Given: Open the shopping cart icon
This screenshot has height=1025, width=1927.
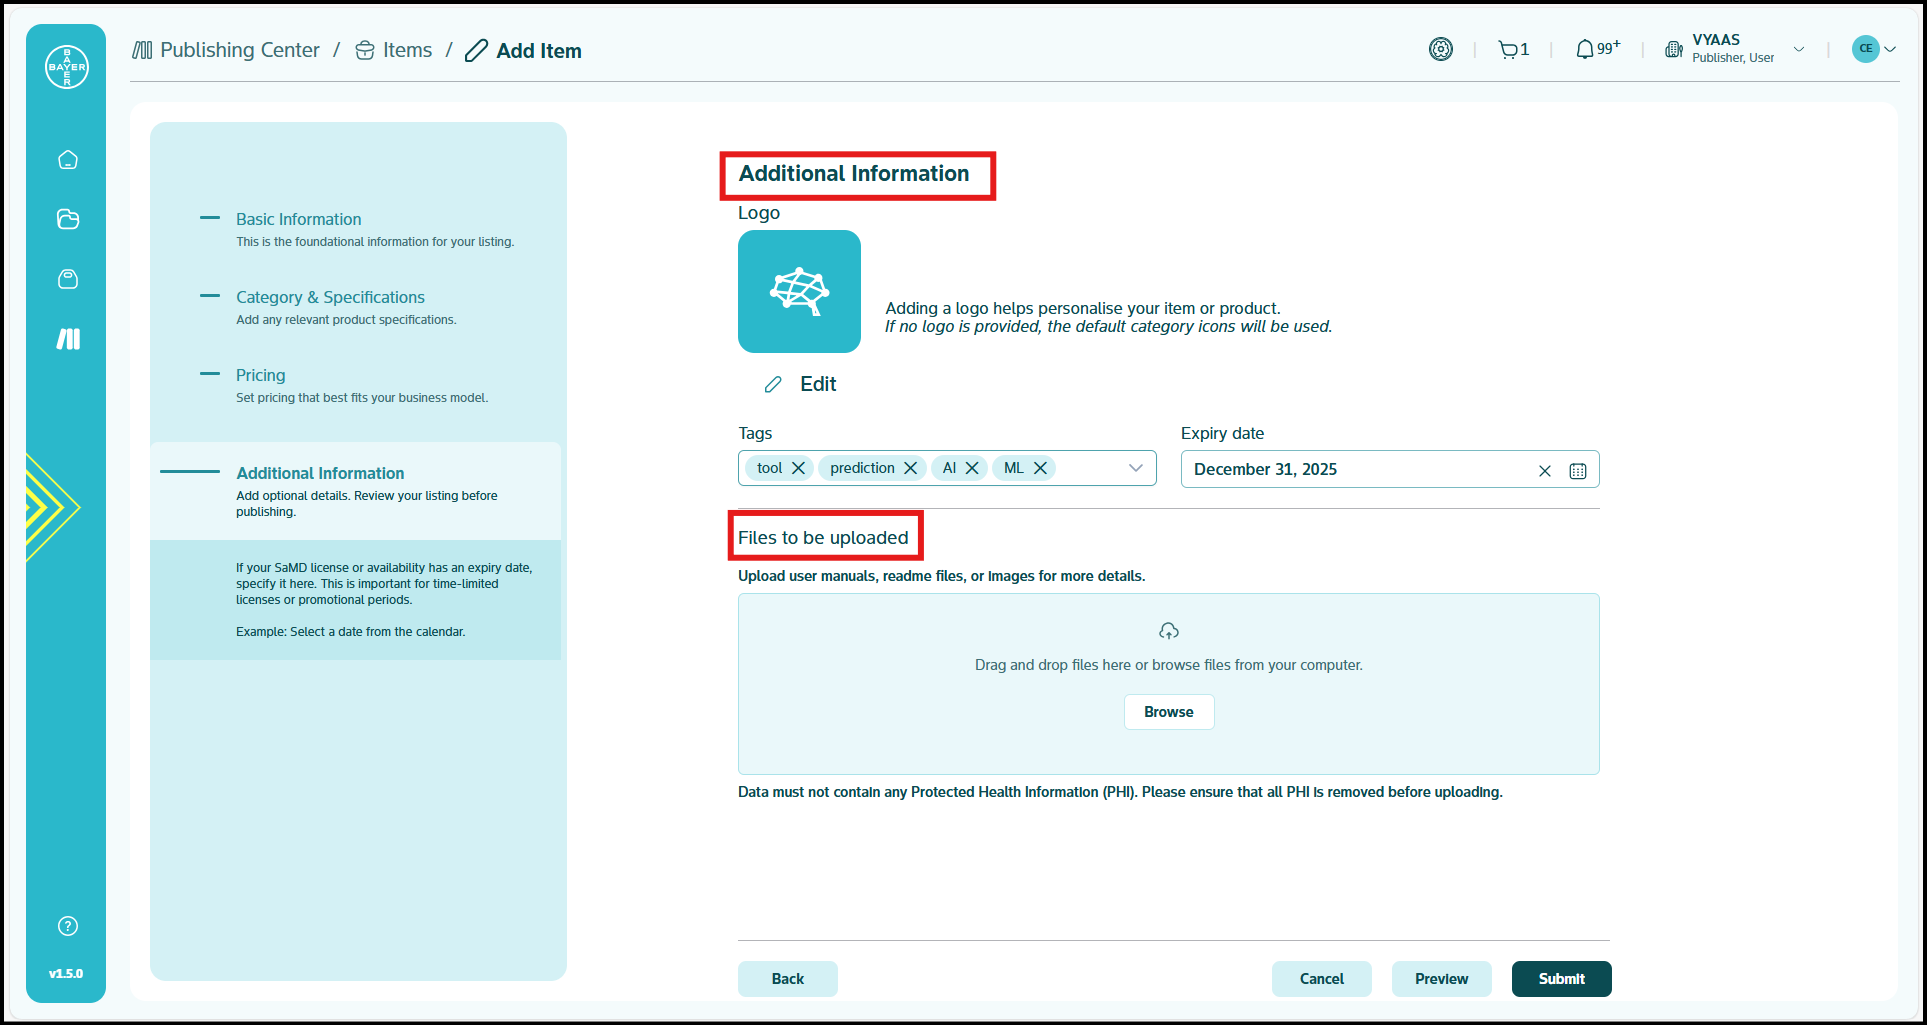Looking at the screenshot, I should click(1508, 49).
